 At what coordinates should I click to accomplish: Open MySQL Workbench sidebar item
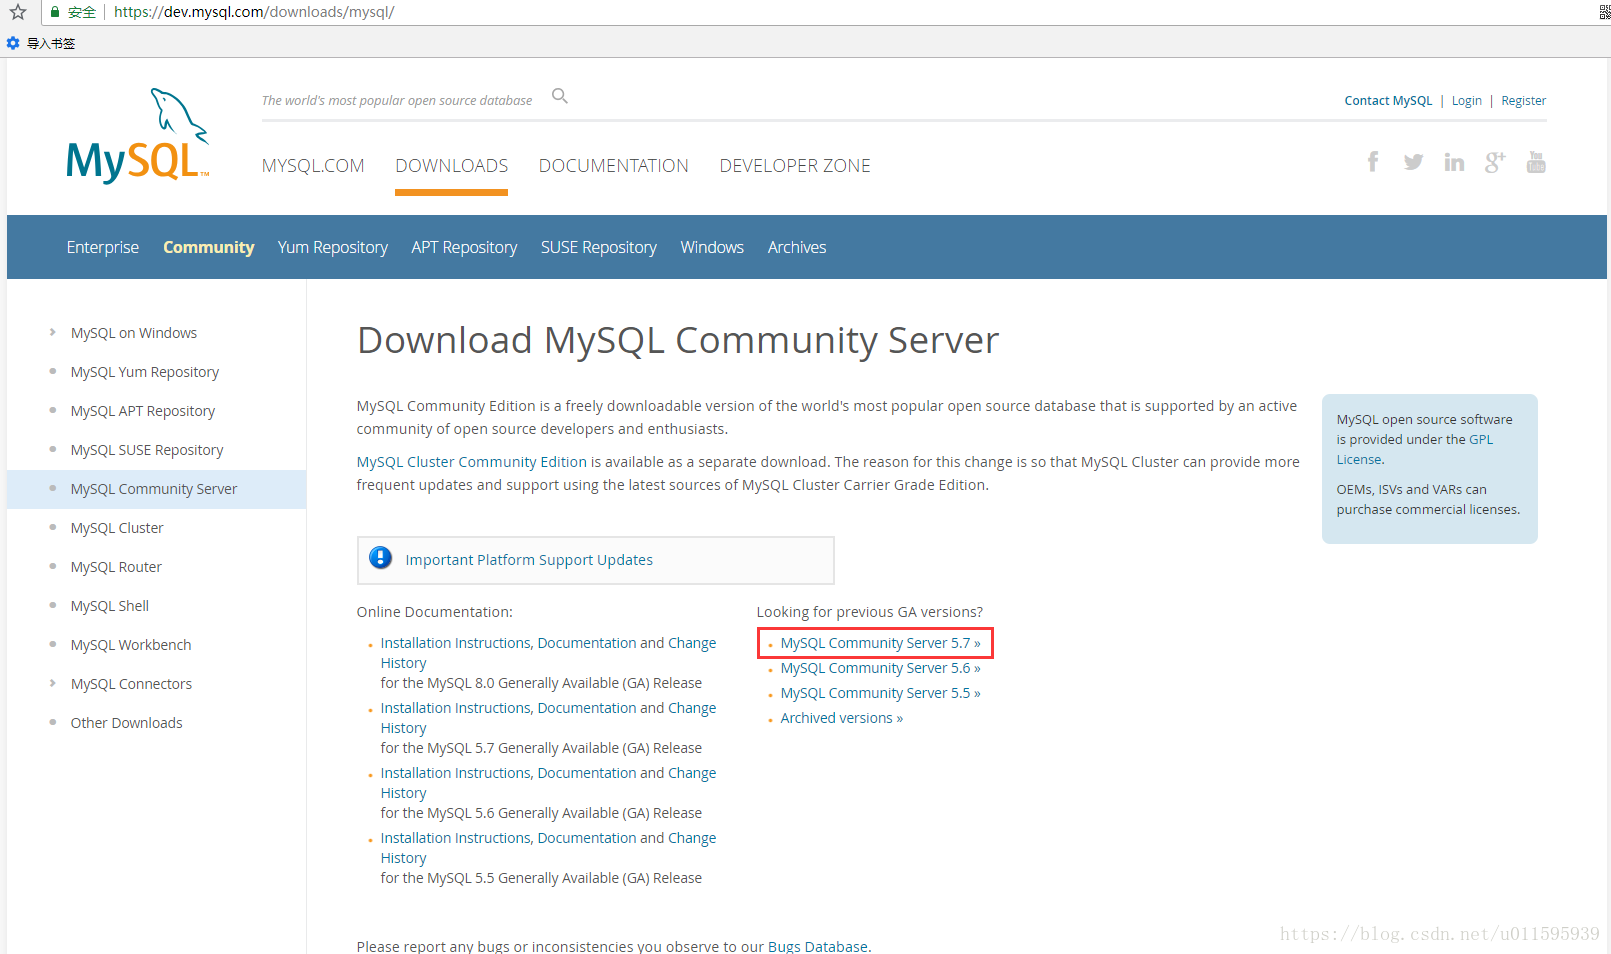coord(131,645)
